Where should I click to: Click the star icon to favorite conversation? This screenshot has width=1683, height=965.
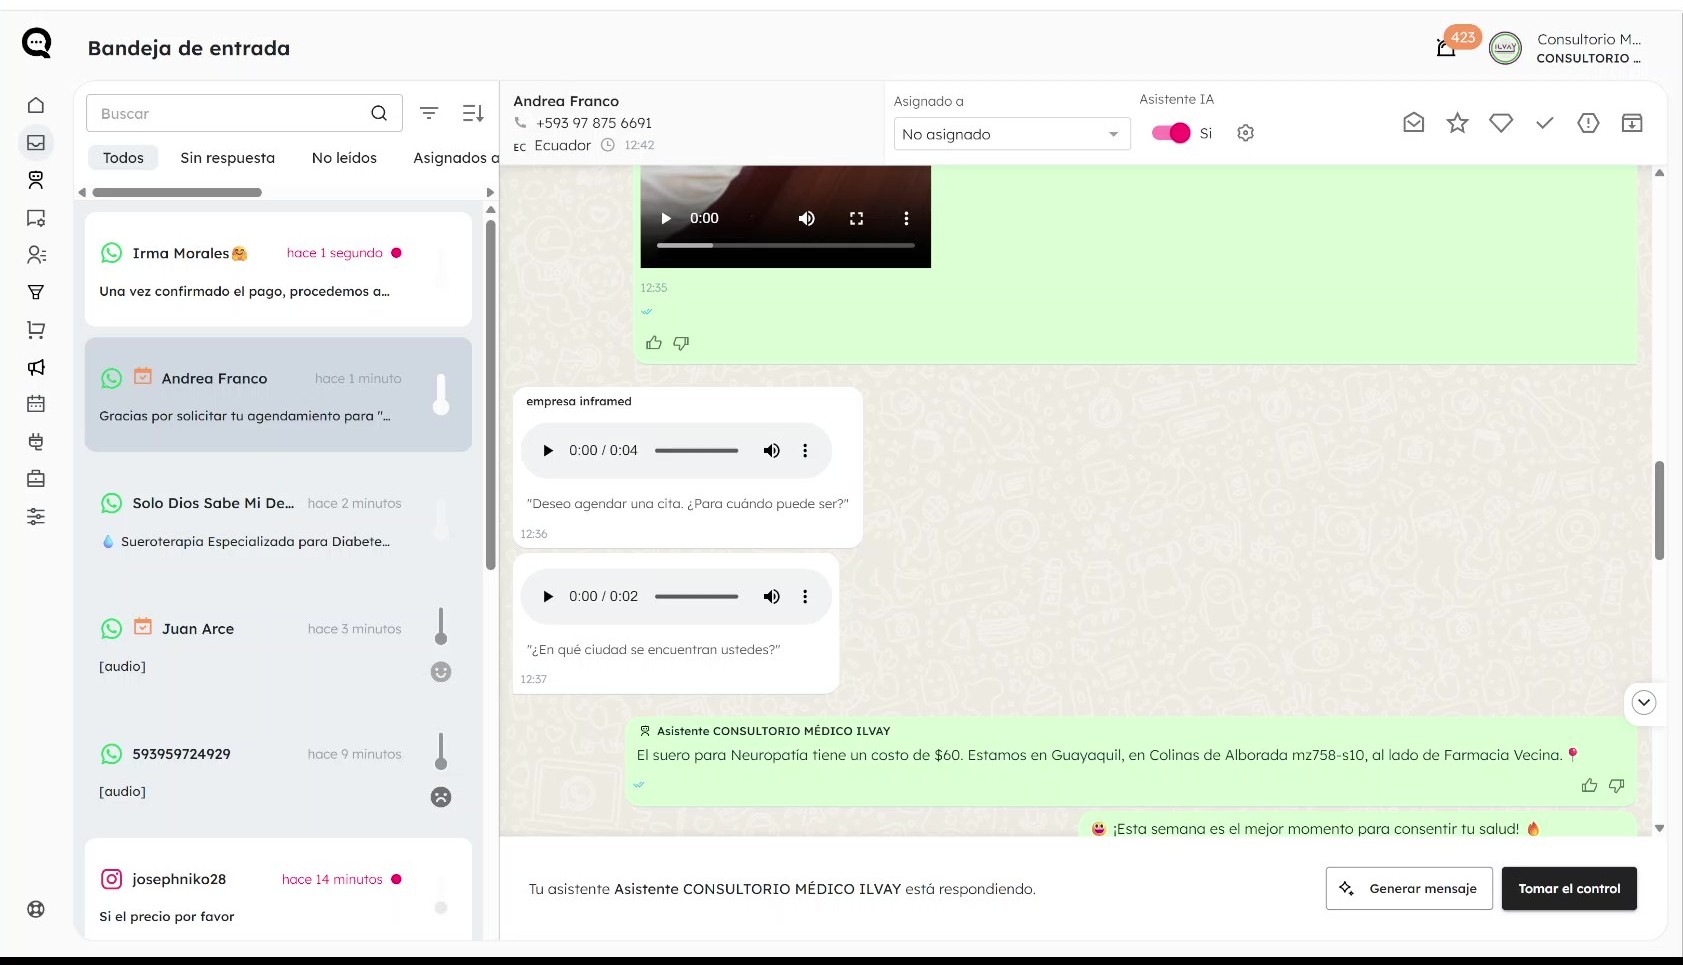1457,123
